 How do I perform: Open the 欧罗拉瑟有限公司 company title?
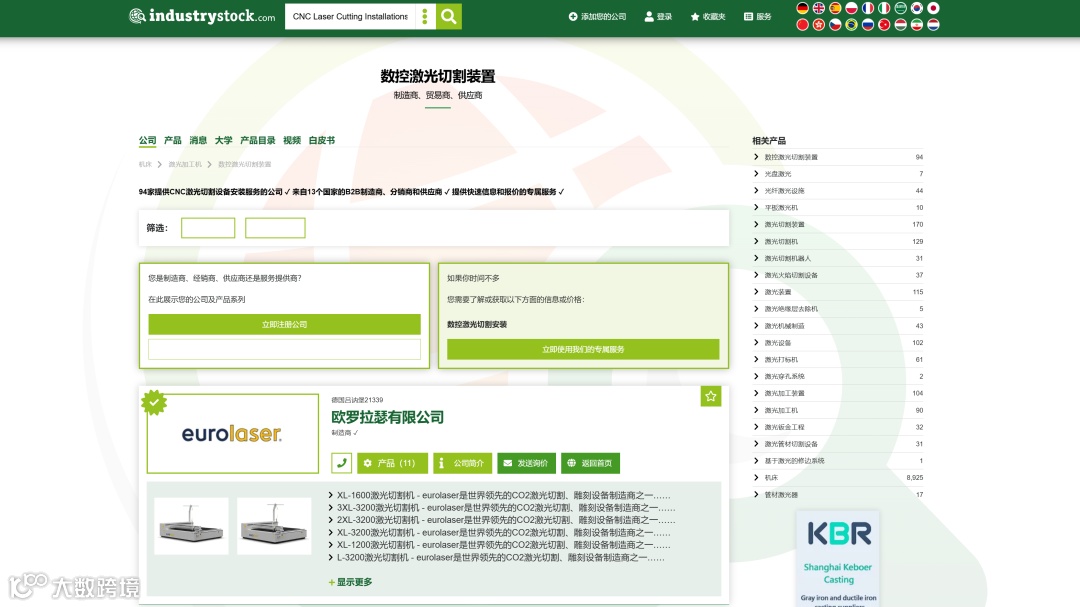coord(388,417)
